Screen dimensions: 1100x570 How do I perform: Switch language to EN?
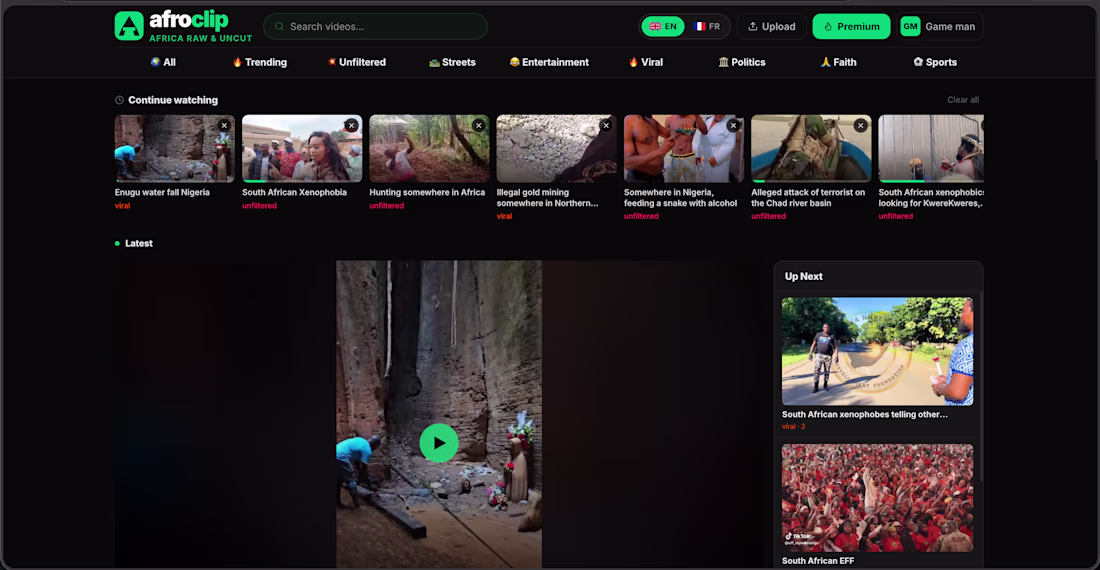[x=663, y=27]
